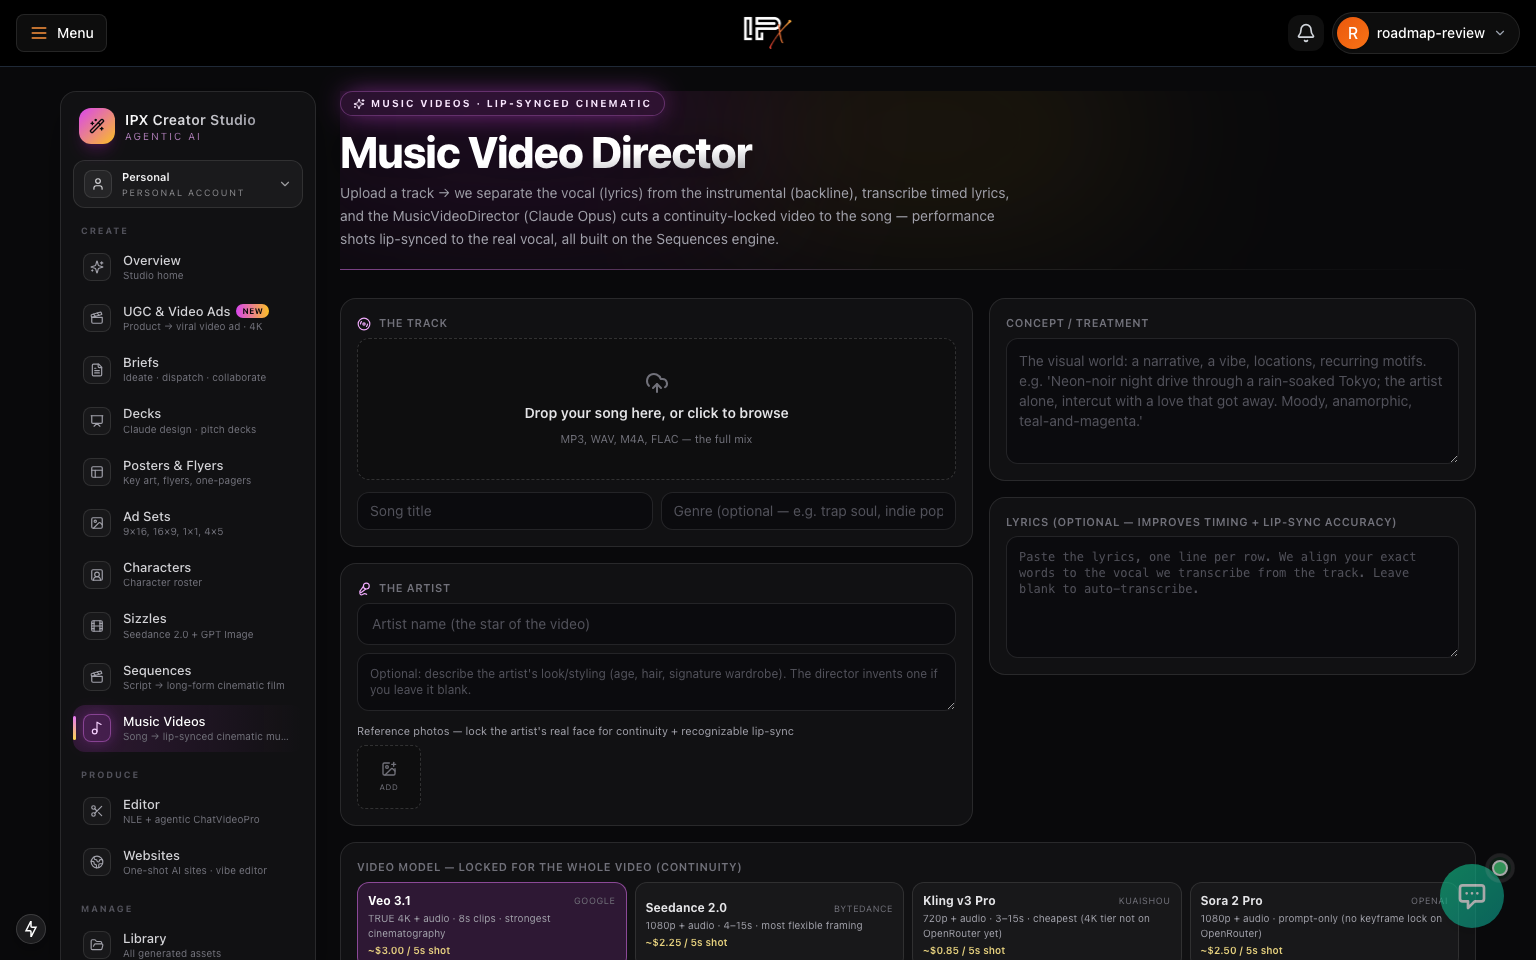Click the UGC & Video Ads clapperboard icon

(97, 318)
